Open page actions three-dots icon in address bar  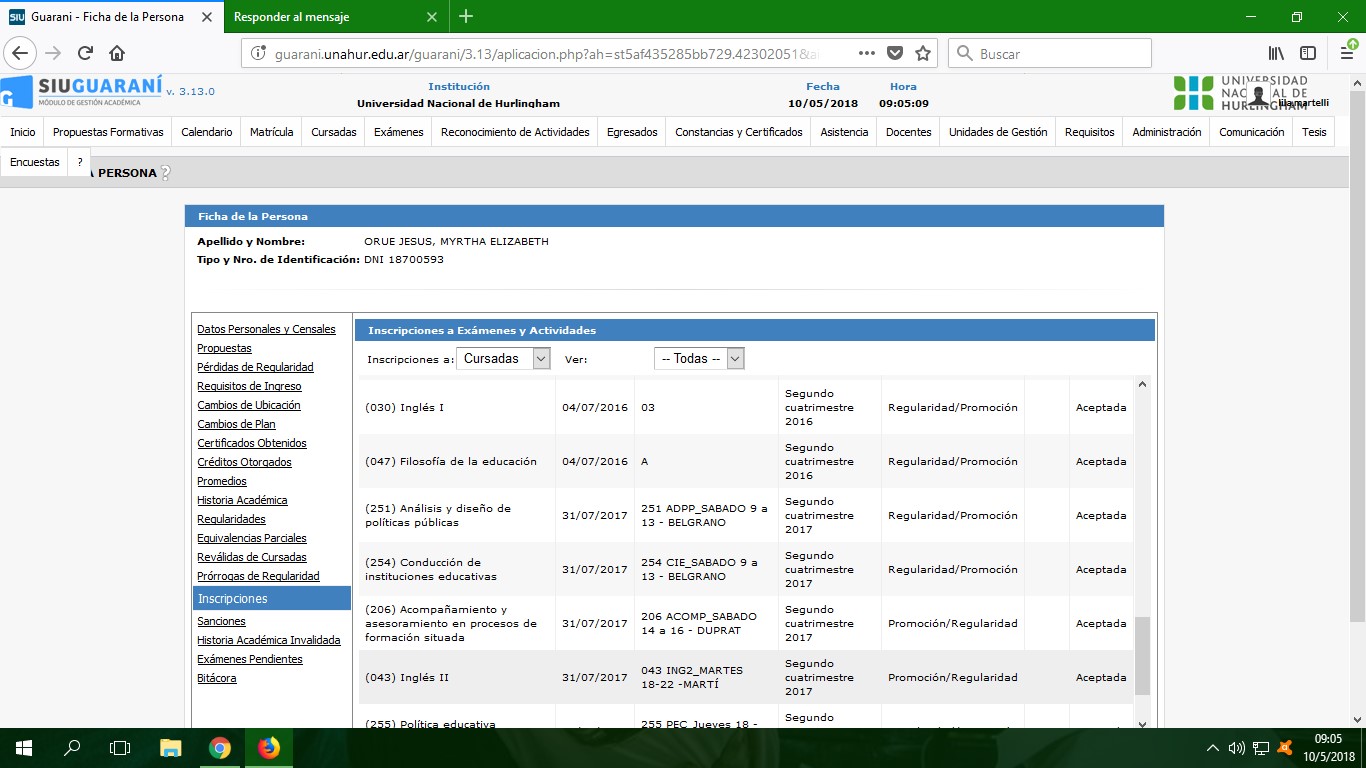coord(867,53)
